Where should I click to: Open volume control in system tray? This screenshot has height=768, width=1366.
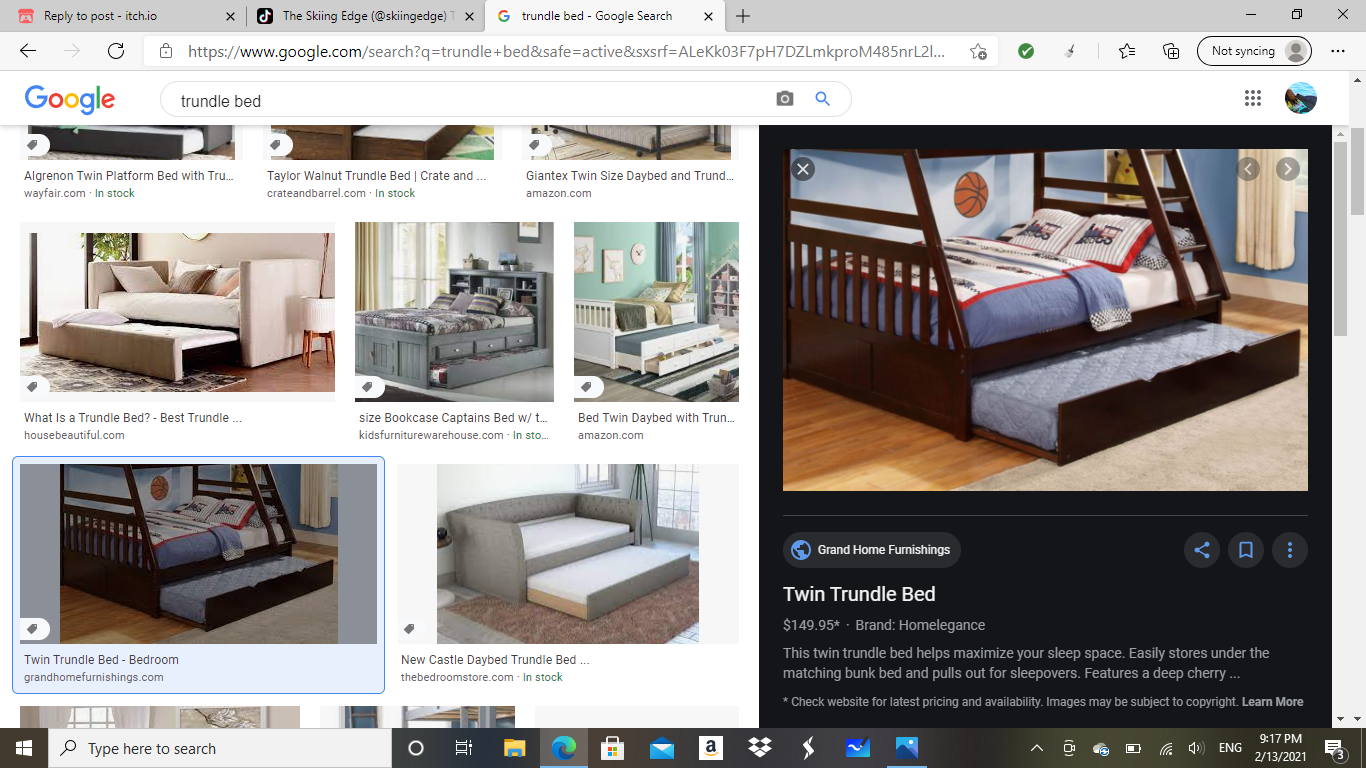tap(1195, 748)
